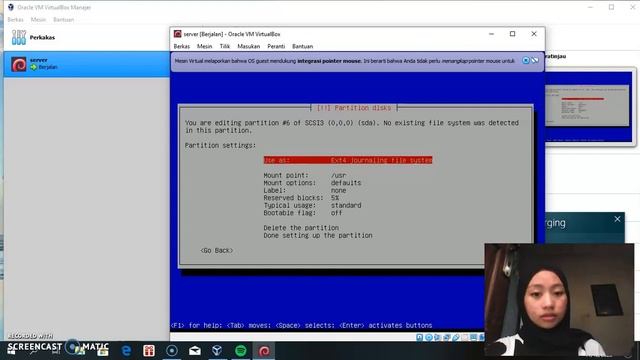Click the VirtualBox Manager title bar icon
The height and width of the screenshot is (360, 640).
click(11, 7)
